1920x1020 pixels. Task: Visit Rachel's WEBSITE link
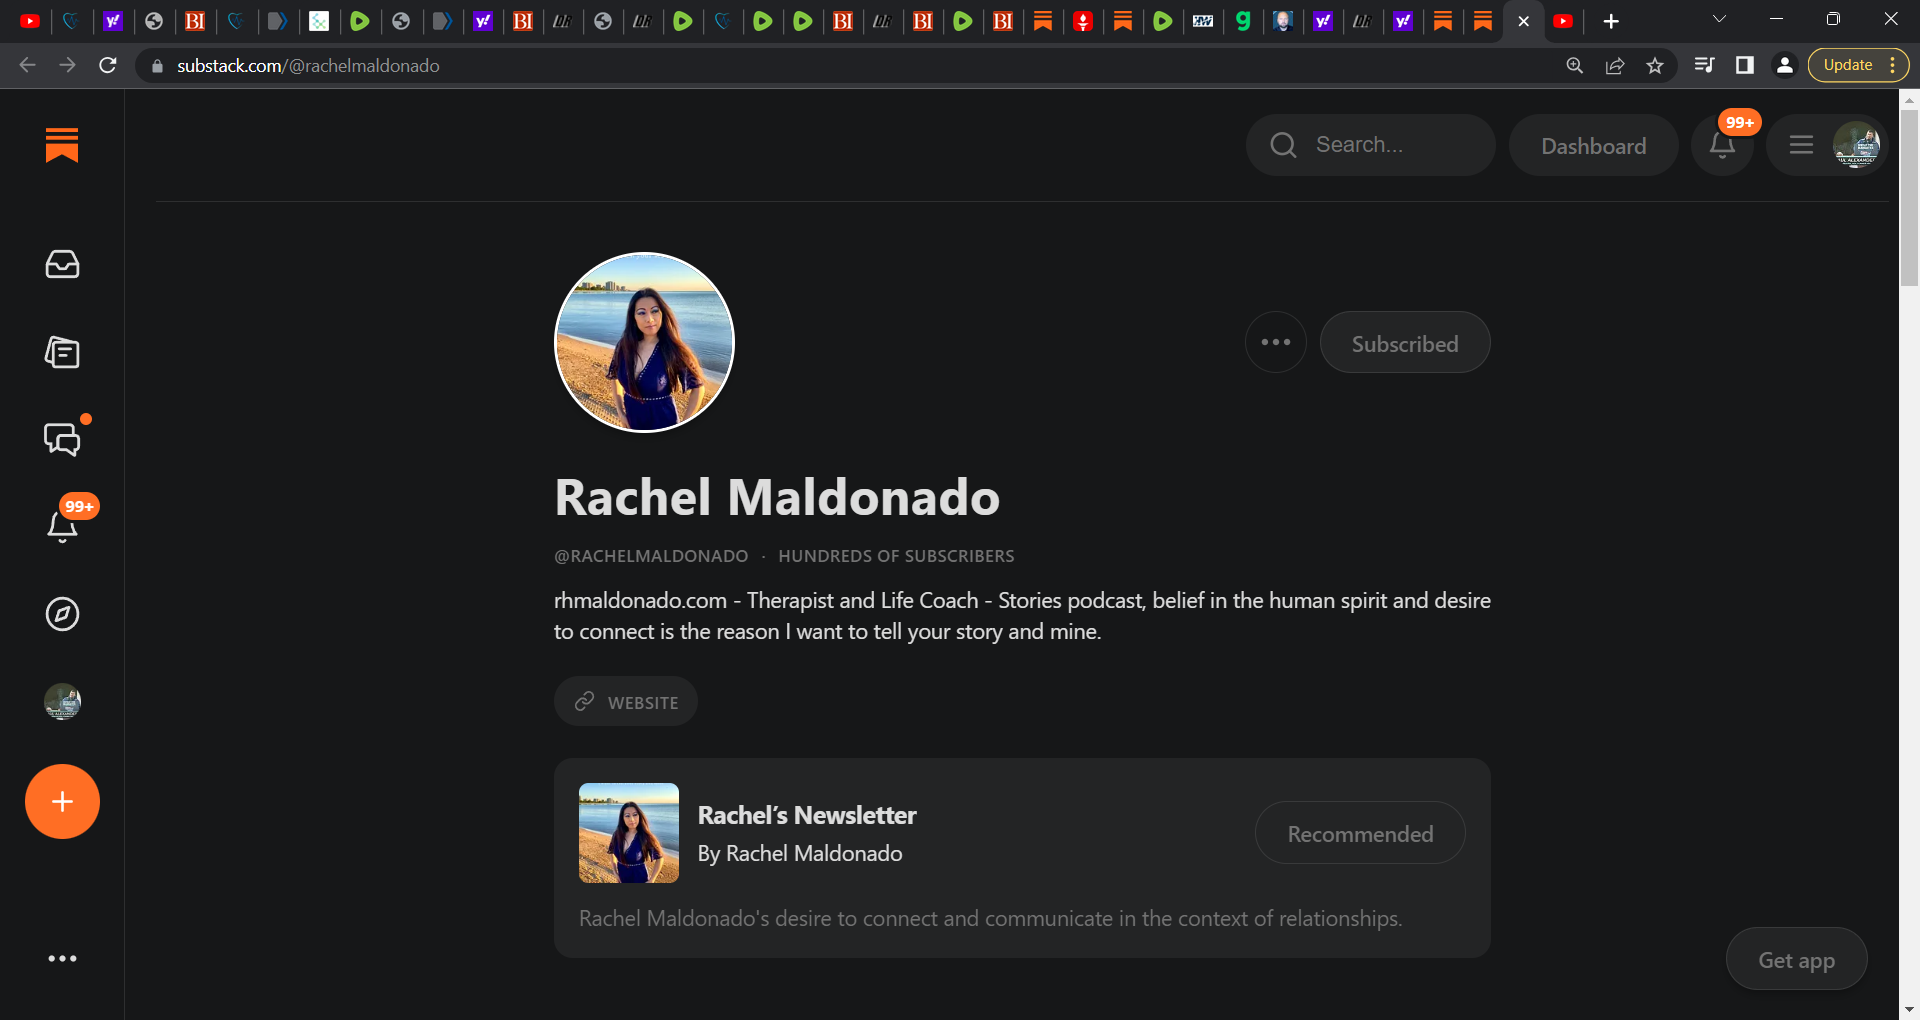point(626,702)
